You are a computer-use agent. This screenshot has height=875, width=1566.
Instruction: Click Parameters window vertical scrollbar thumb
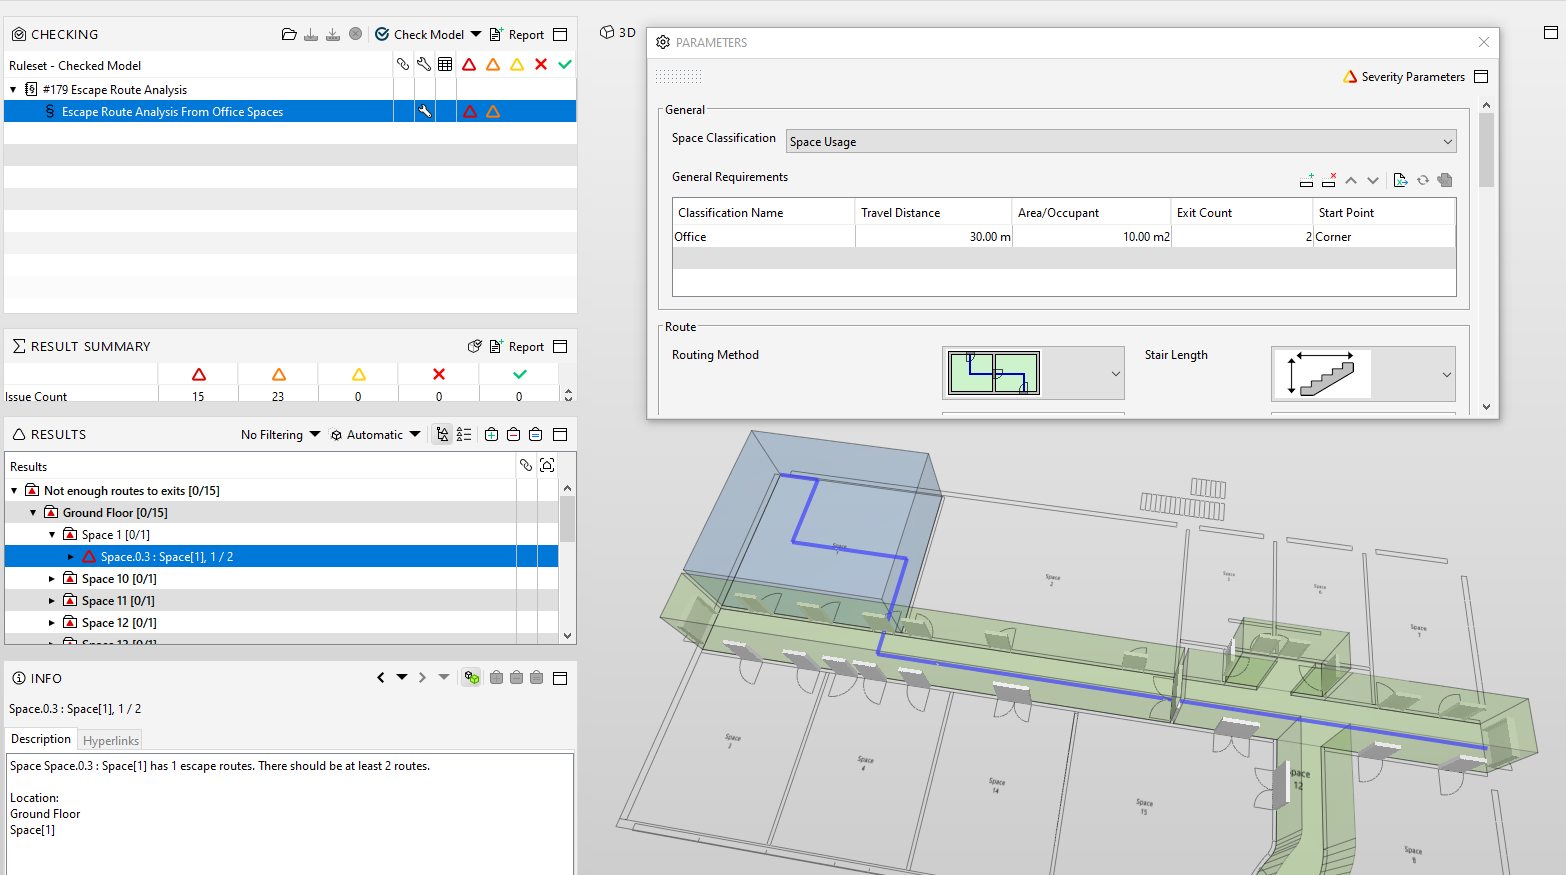pos(1486,150)
